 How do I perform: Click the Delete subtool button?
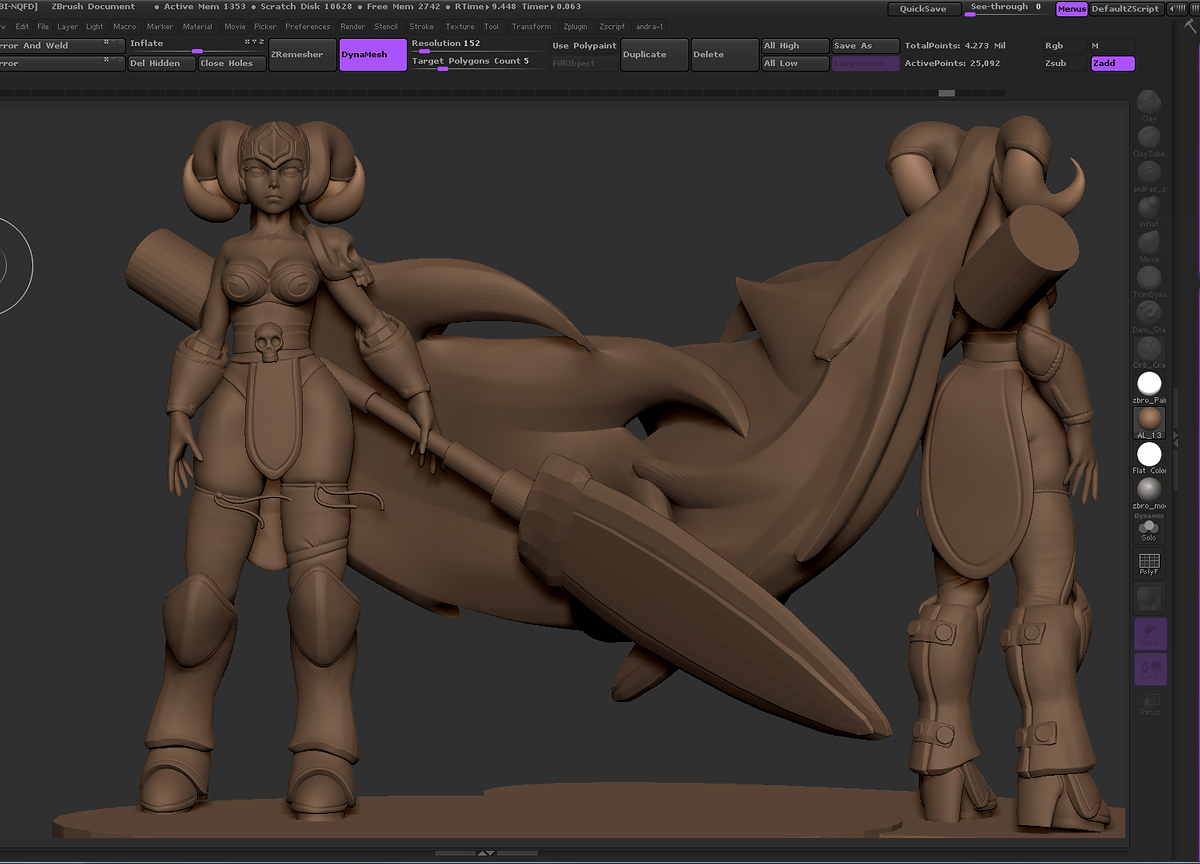(x=724, y=55)
